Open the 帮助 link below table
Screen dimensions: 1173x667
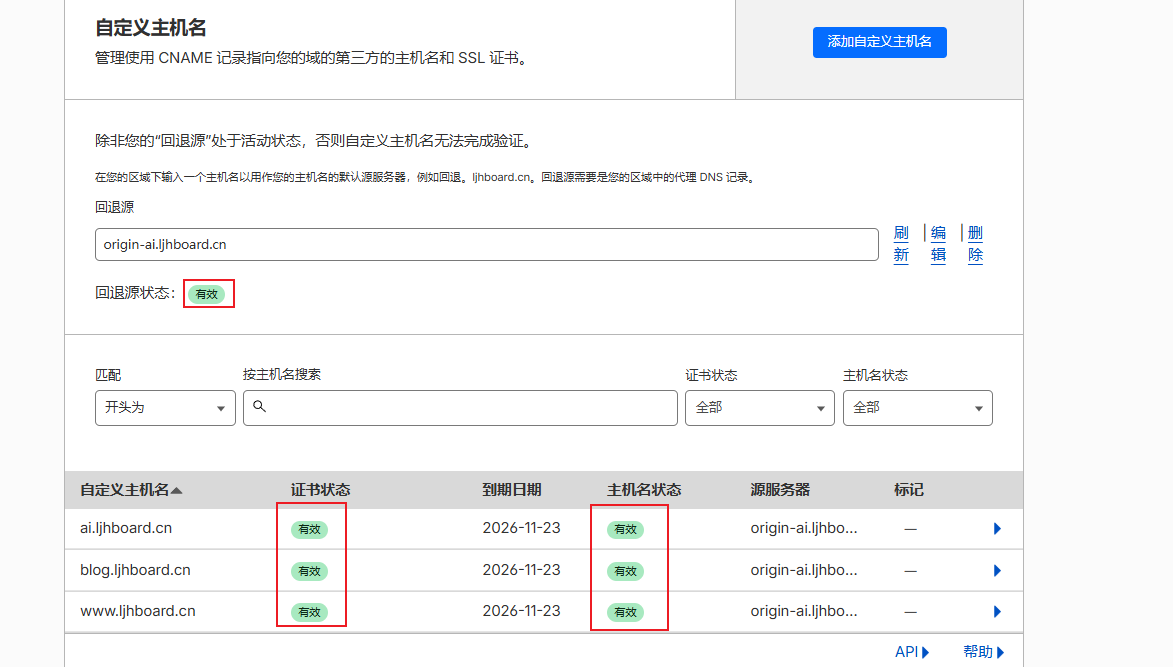[x=984, y=652]
